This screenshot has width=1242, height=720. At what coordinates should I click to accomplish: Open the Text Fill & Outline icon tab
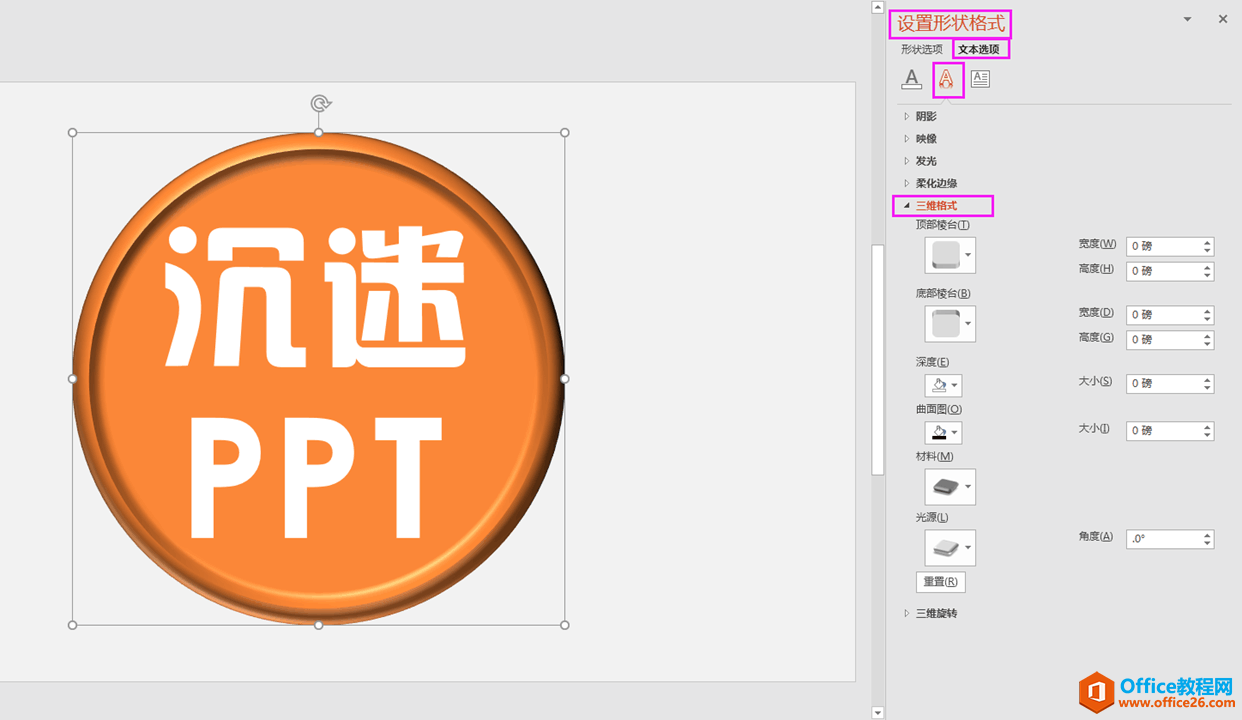tap(911, 79)
